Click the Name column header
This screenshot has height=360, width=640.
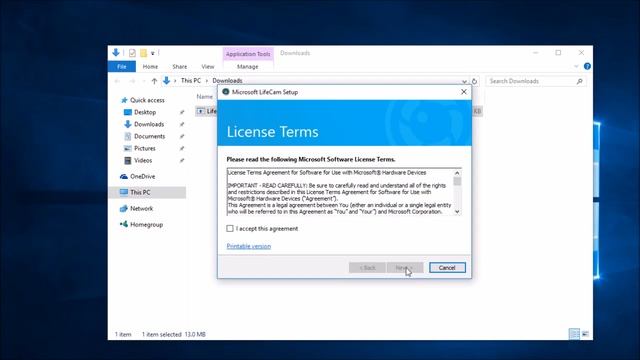204,97
